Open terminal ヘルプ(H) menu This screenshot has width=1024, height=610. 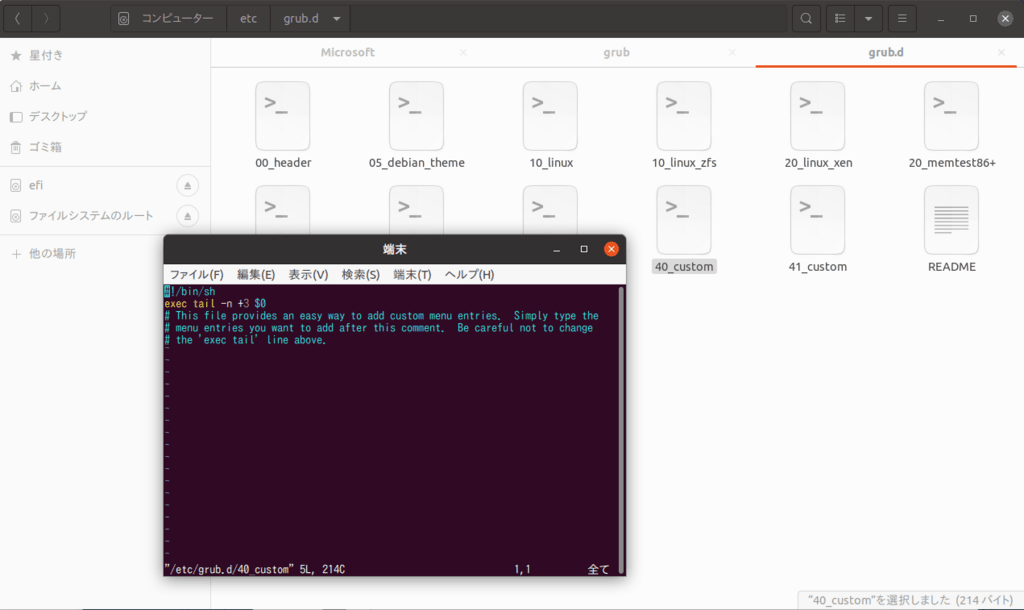[470, 274]
